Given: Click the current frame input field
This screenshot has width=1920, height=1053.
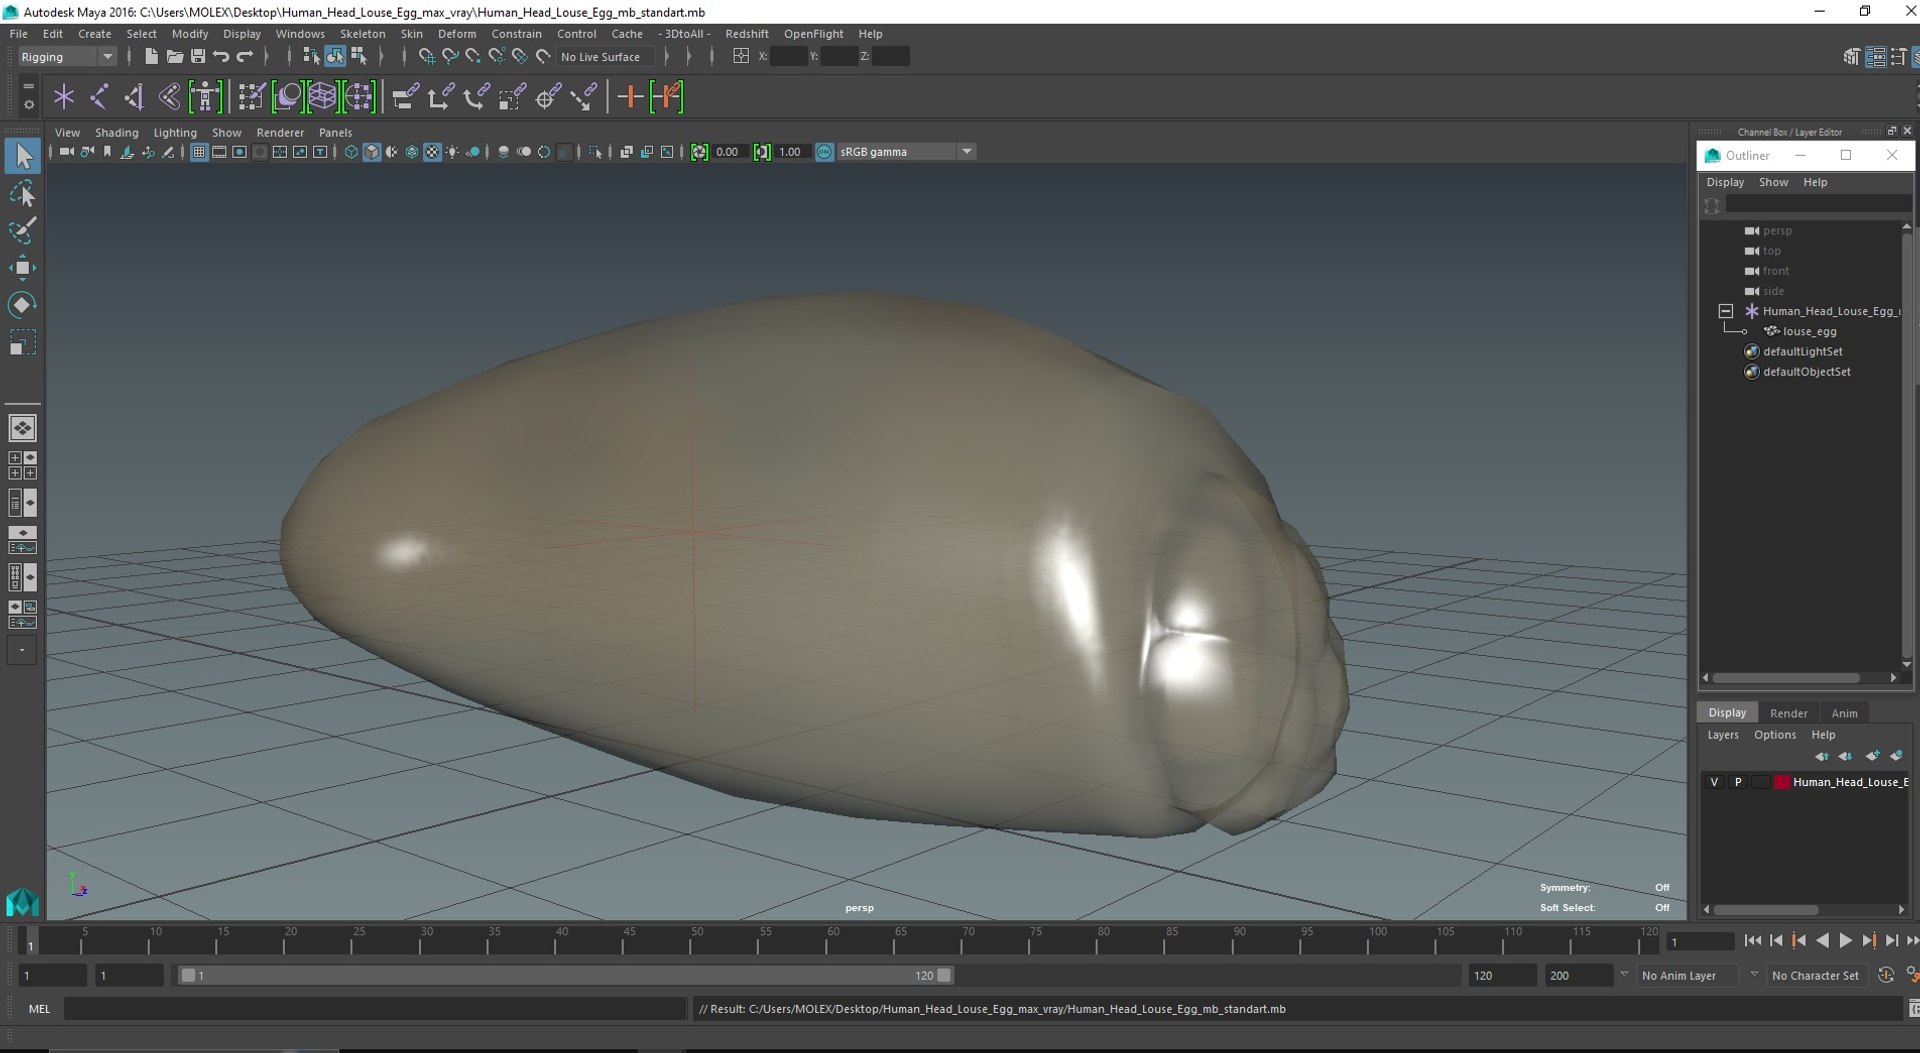Looking at the screenshot, I should 1700,942.
